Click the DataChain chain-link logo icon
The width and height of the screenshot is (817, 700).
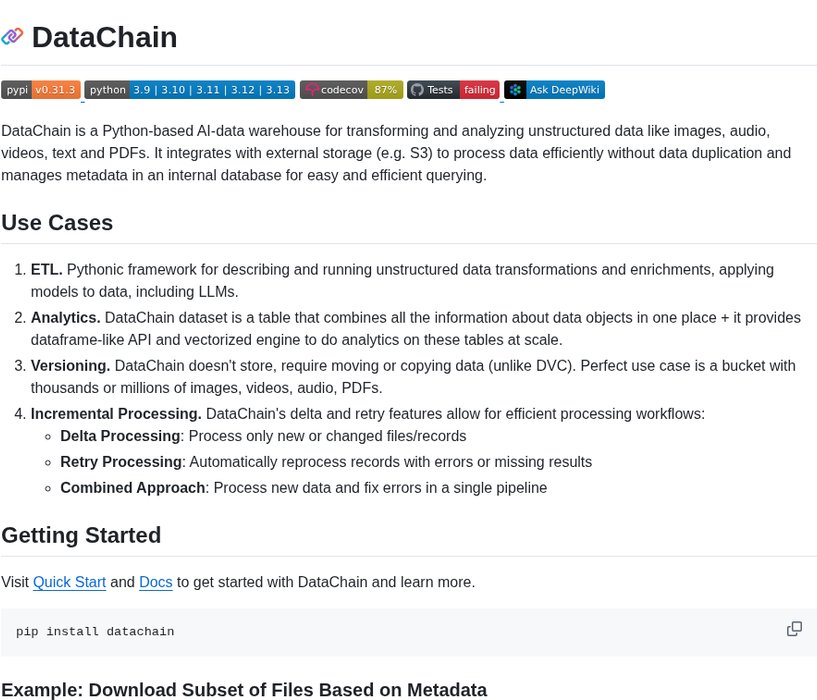pos(12,37)
